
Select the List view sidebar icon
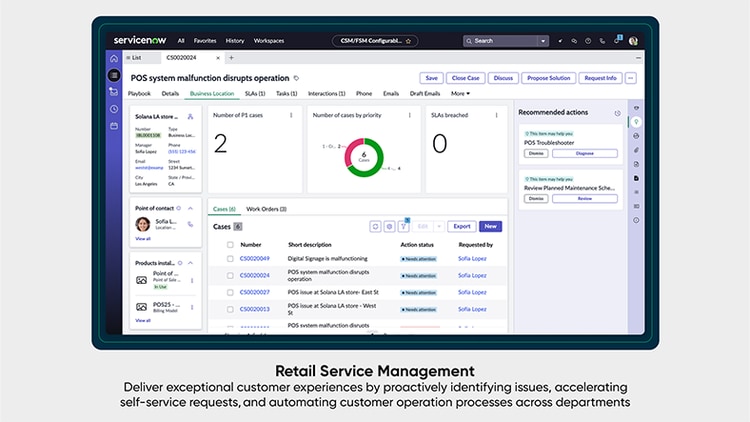(x=114, y=75)
